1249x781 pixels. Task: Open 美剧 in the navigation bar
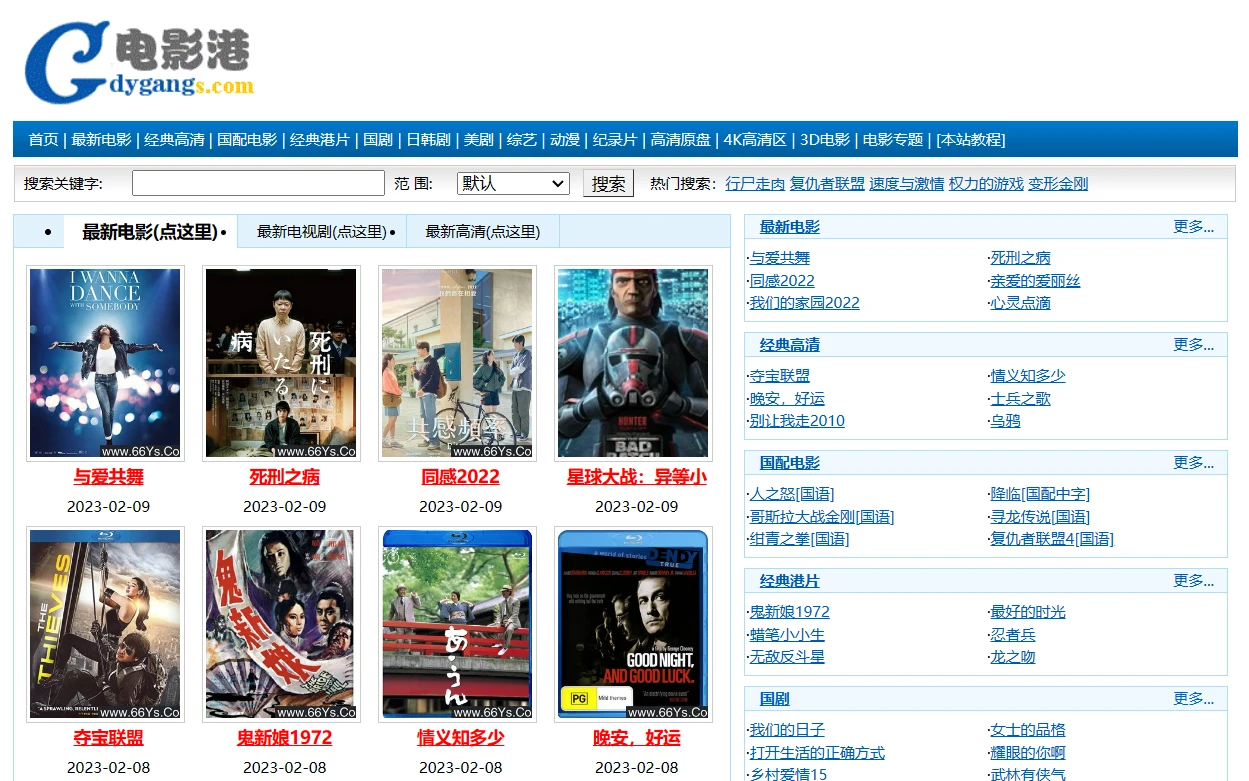click(481, 140)
